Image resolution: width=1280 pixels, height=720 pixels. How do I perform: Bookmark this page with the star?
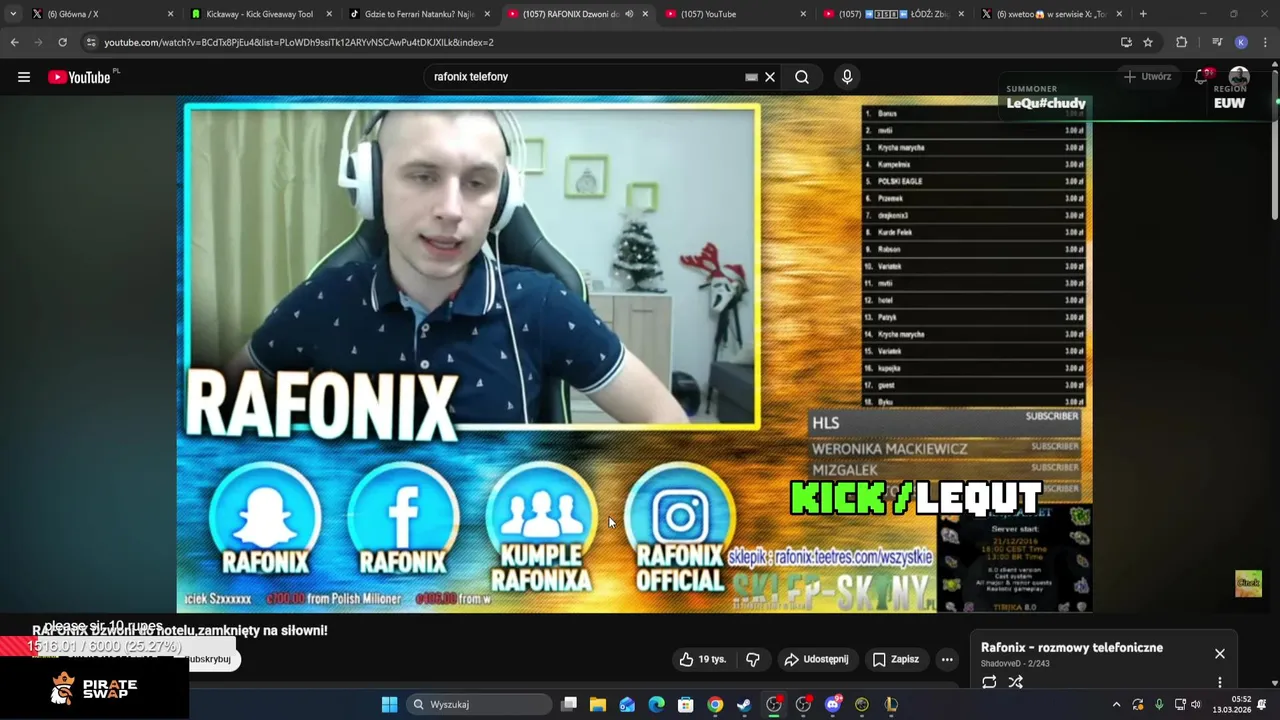click(x=1148, y=42)
